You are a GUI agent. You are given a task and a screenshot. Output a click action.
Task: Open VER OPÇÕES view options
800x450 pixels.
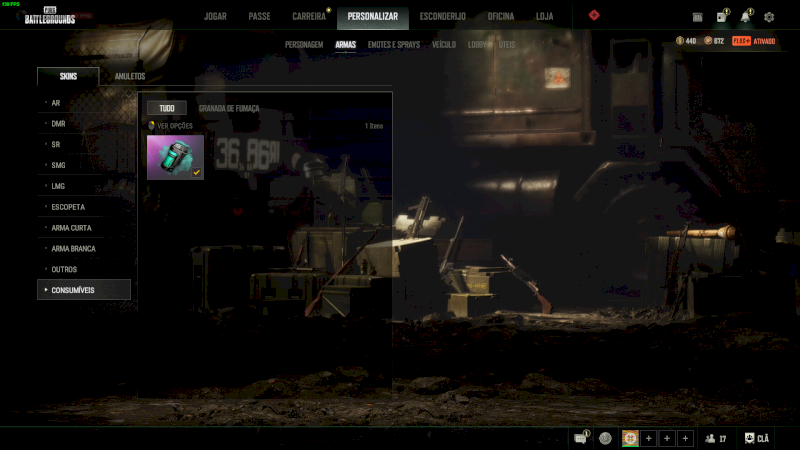click(x=170, y=126)
